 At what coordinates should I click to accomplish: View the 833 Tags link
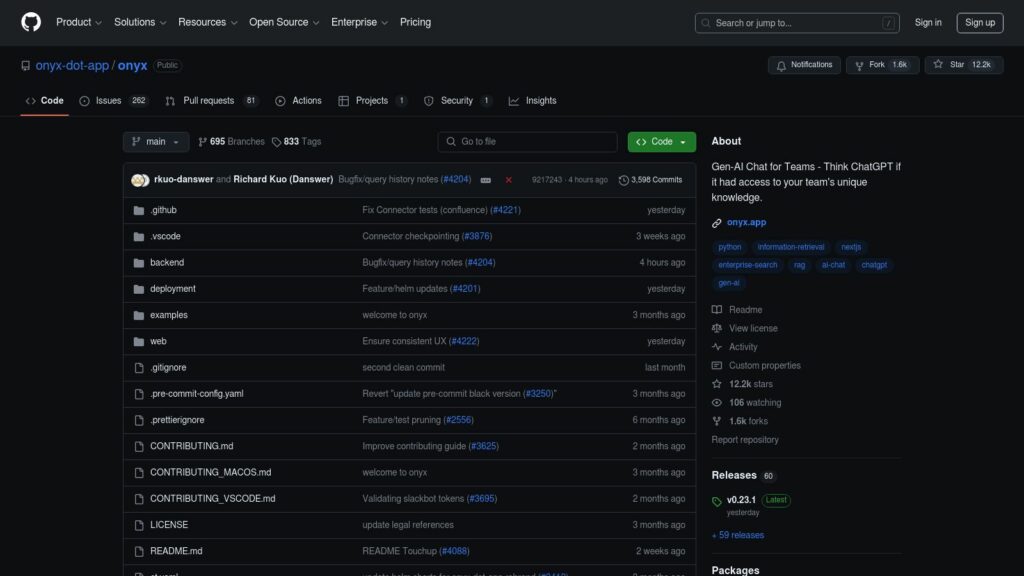(x=296, y=142)
